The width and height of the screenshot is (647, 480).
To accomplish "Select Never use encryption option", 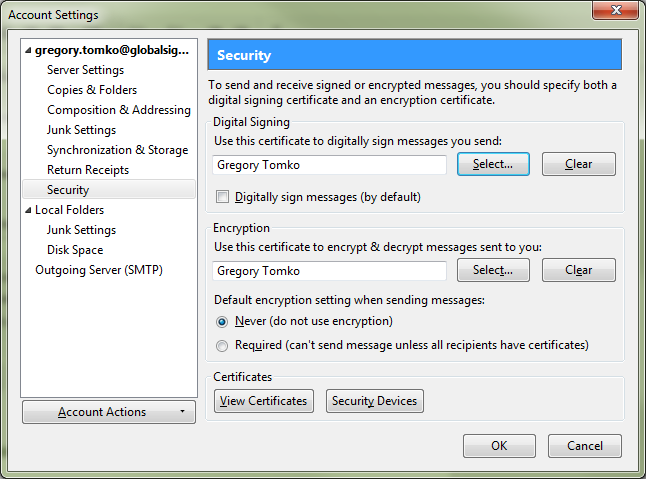I will 222,321.
